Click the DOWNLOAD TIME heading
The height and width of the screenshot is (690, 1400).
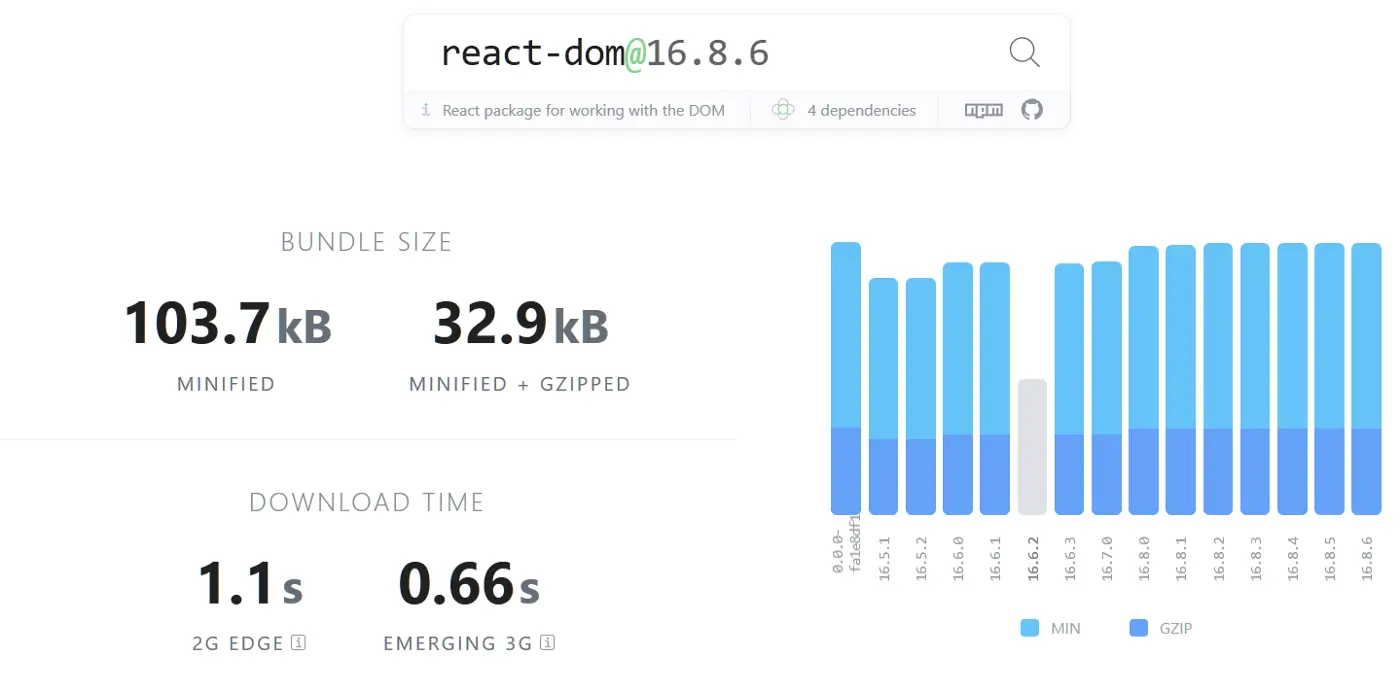click(x=367, y=502)
